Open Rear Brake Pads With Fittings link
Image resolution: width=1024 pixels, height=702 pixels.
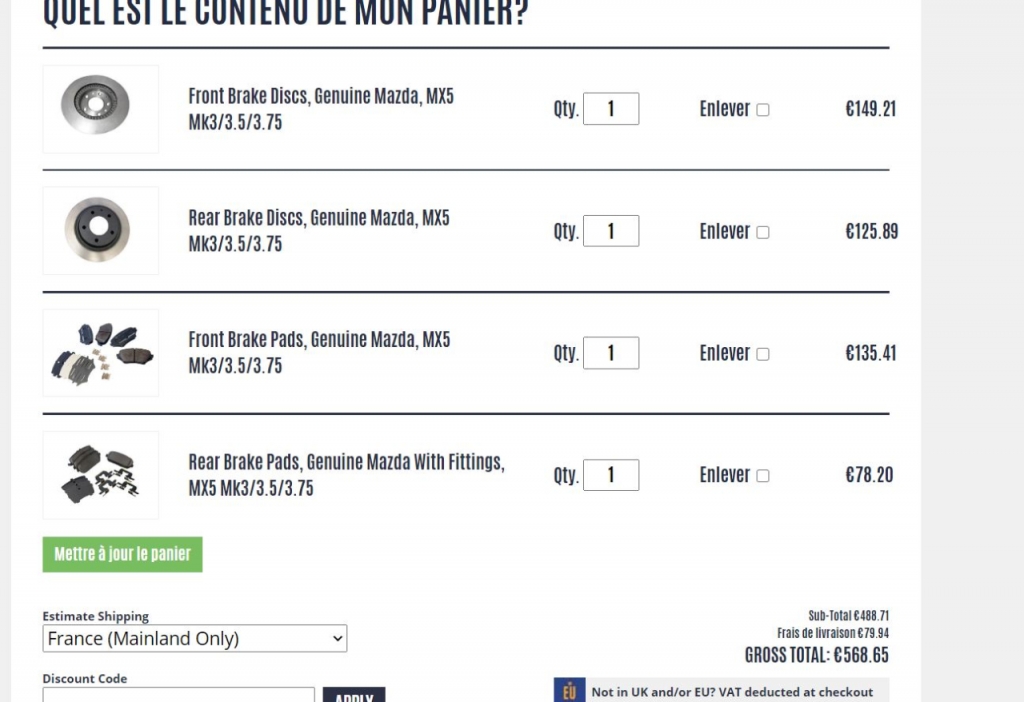(347, 475)
